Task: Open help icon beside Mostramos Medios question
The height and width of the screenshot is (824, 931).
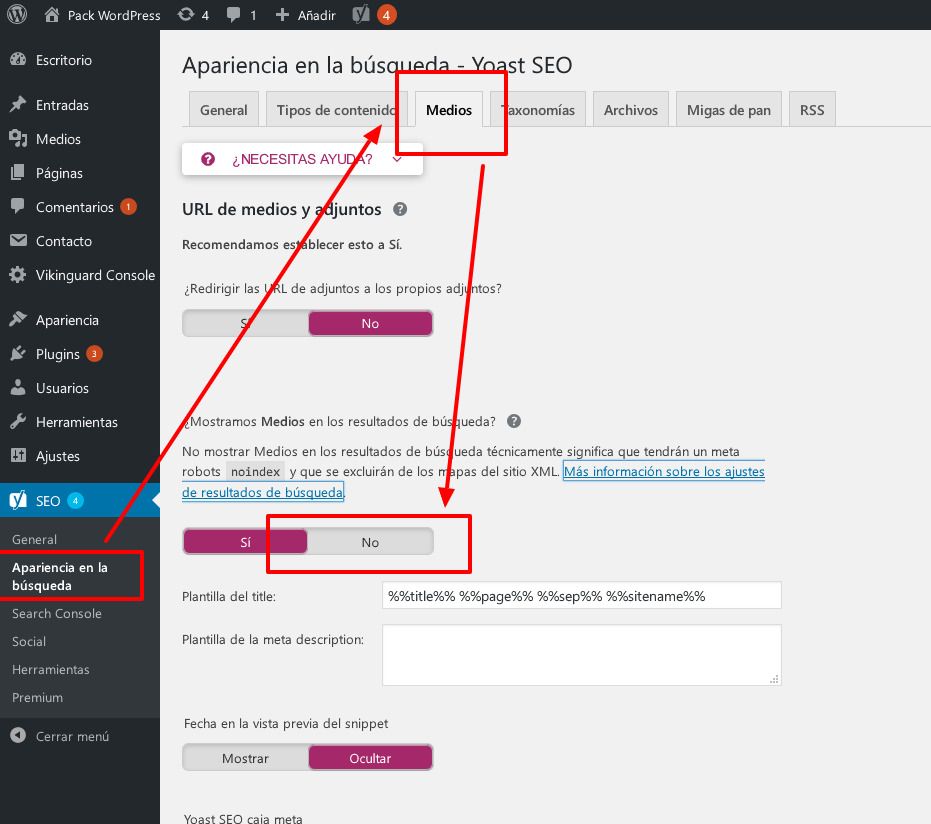Action: point(514,421)
